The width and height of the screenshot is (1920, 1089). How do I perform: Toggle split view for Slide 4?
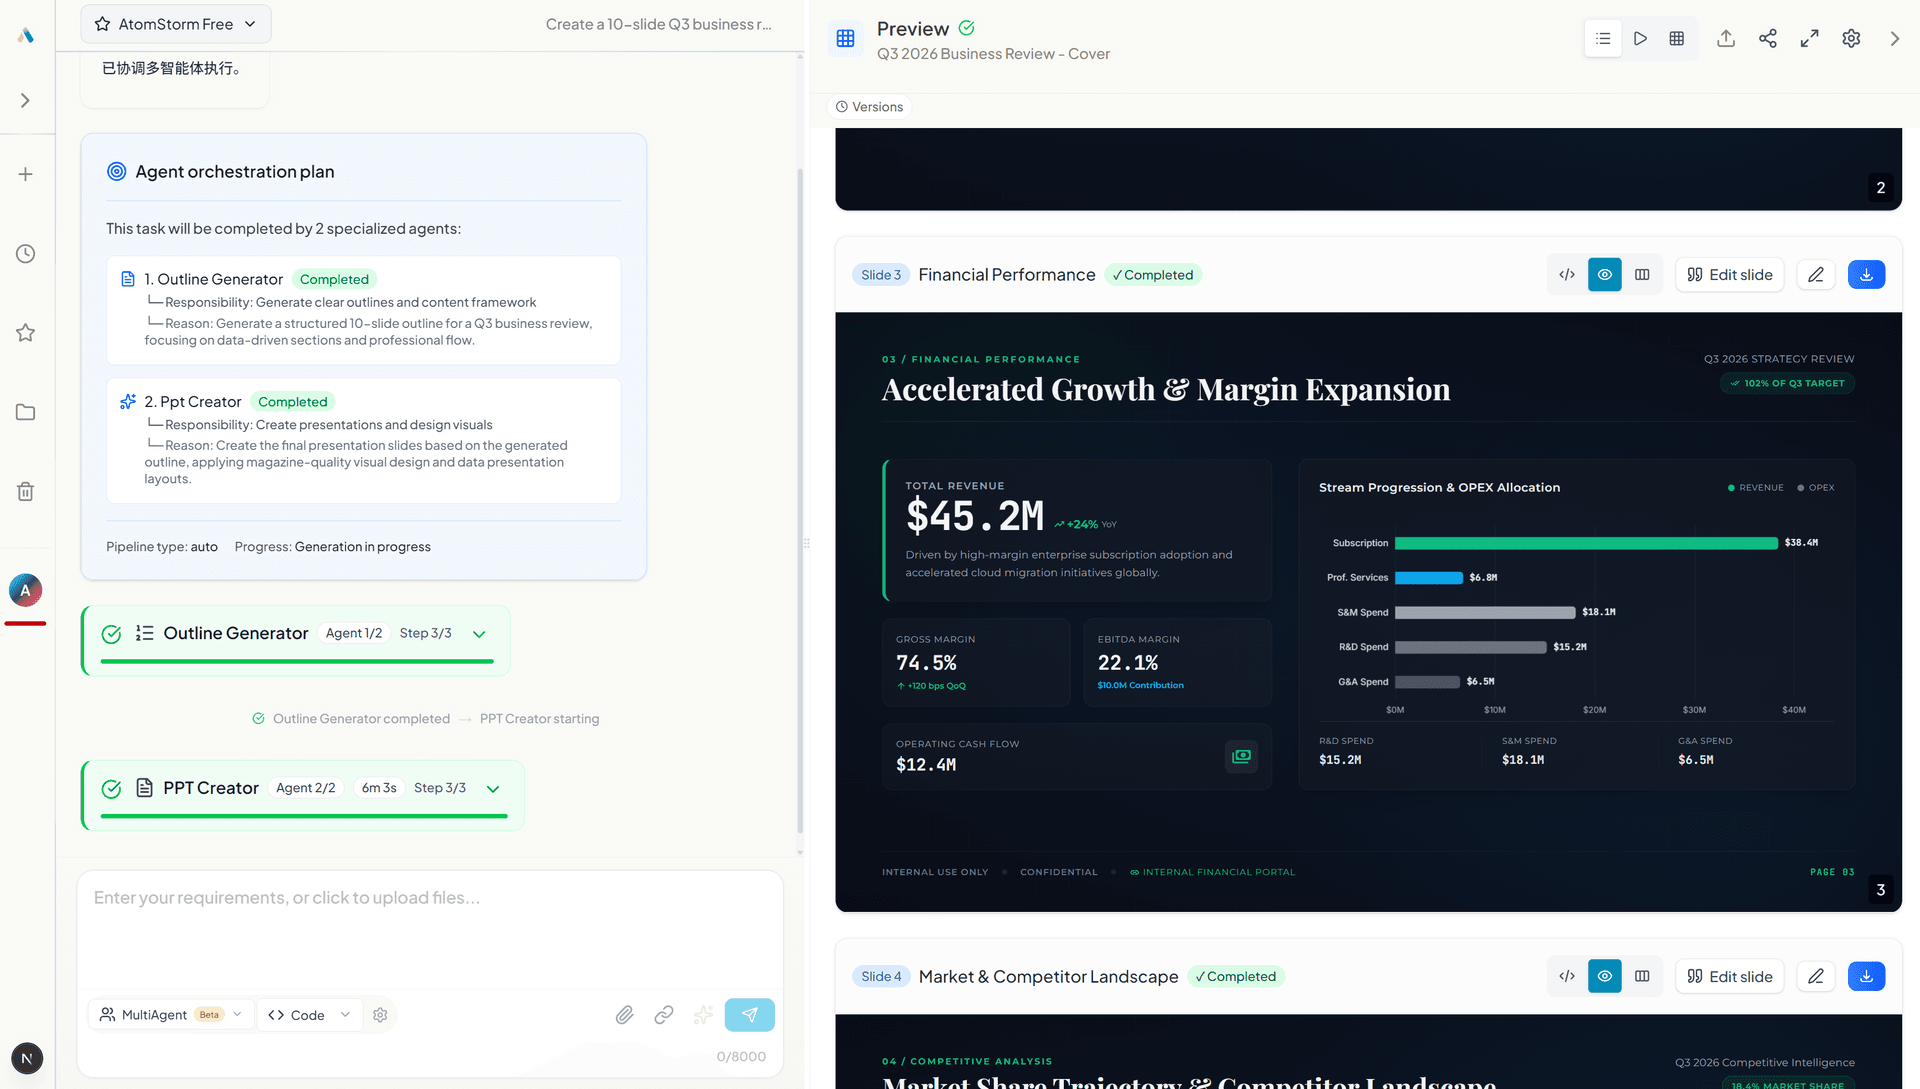[x=1642, y=976]
